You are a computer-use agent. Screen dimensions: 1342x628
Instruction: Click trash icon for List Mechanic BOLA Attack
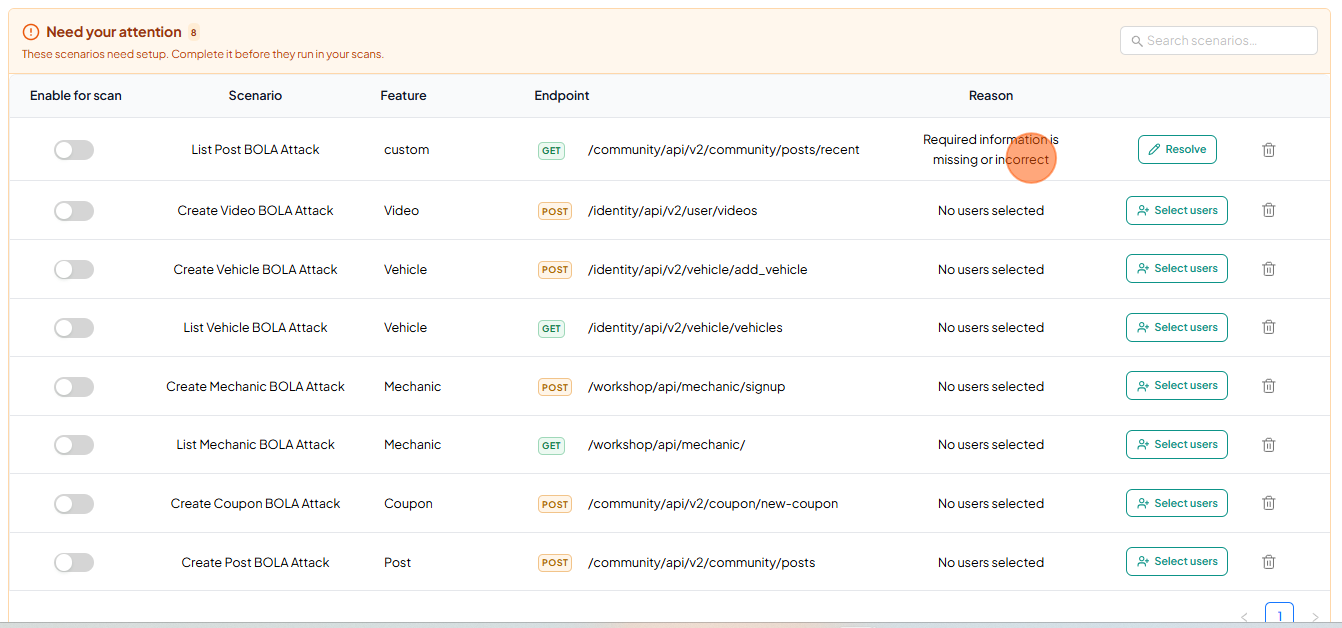pyautogui.click(x=1268, y=445)
